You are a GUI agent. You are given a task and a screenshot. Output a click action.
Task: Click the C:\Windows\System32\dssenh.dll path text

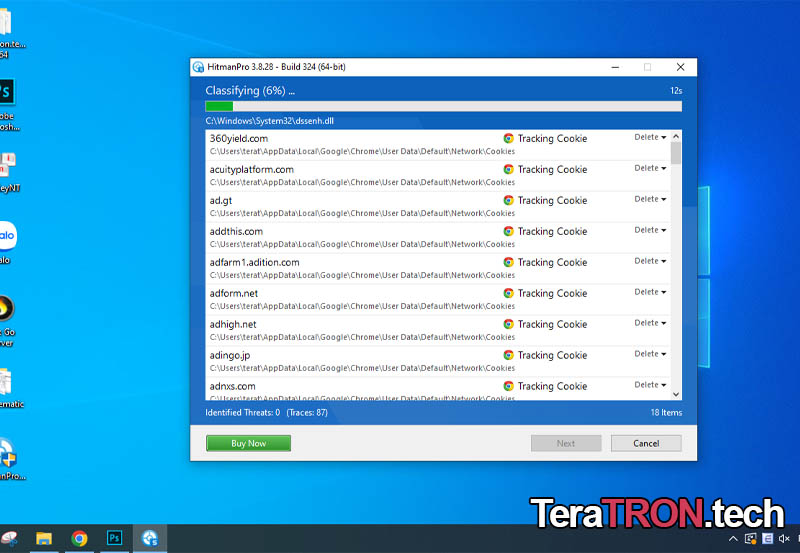[269, 121]
